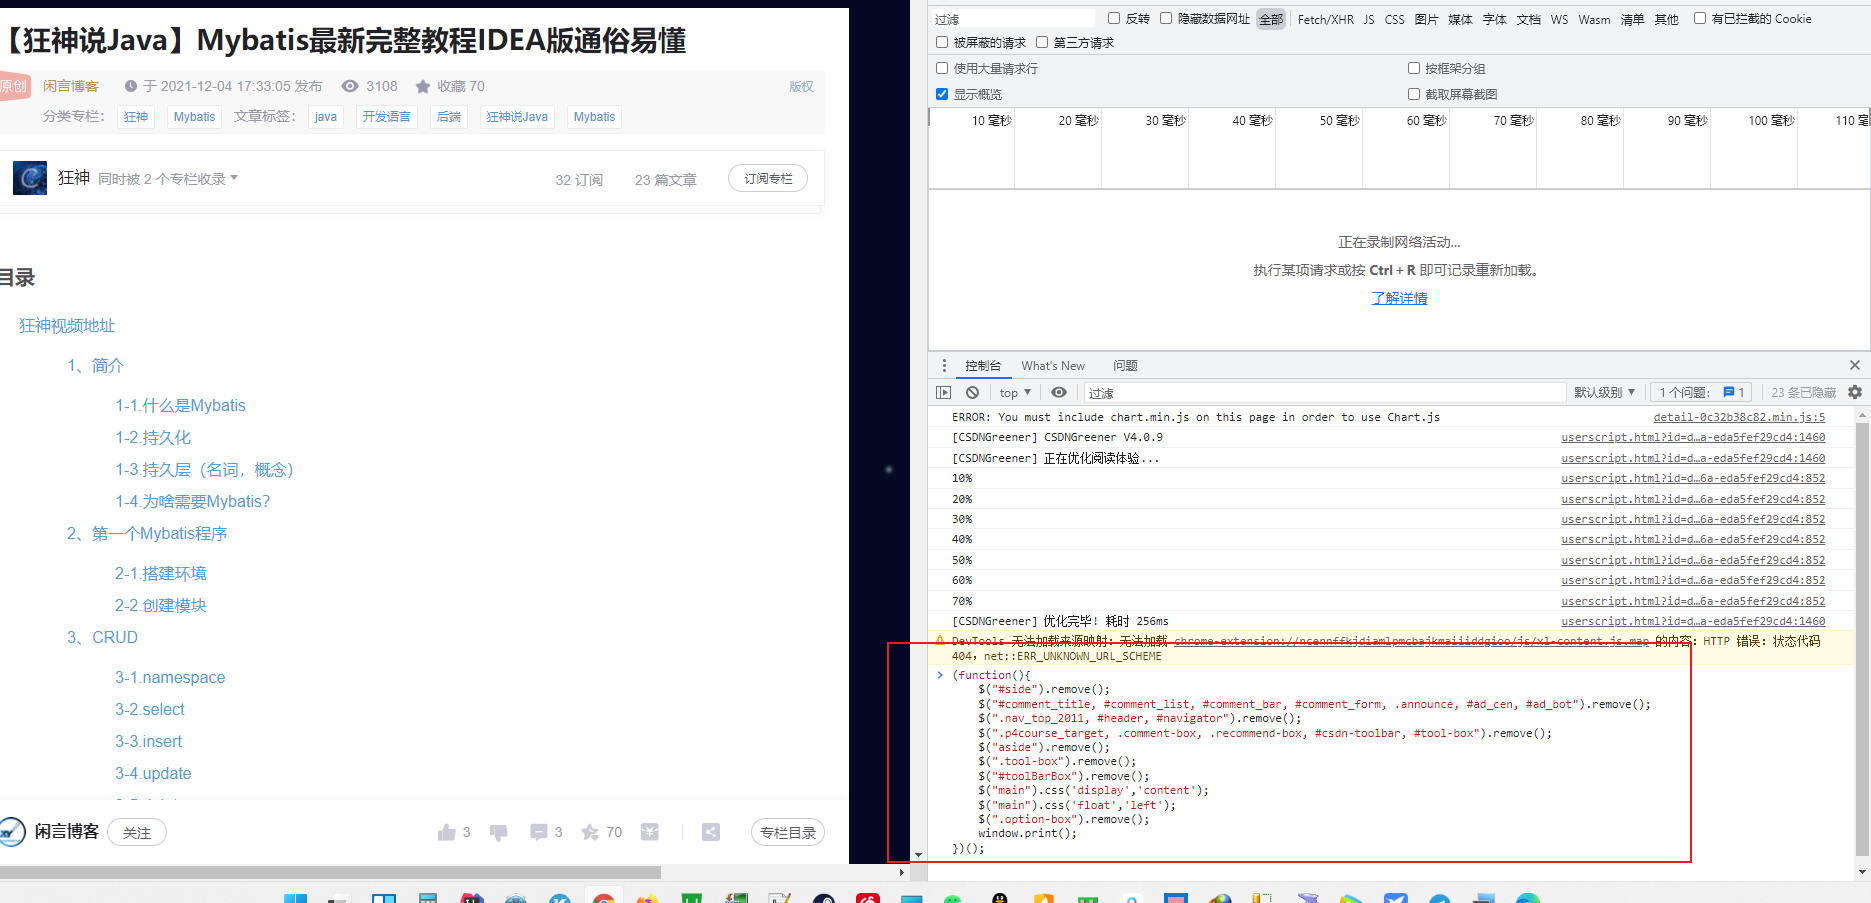Image resolution: width=1871 pixels, height=903 pixels.
Task: Close the console drawer with X
Action: pos(1855,365)
